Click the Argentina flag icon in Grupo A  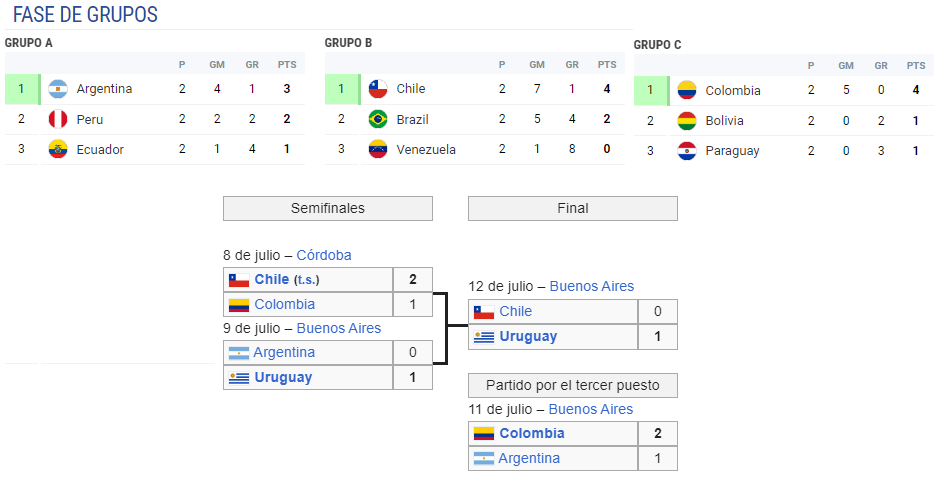coord(58,89)
